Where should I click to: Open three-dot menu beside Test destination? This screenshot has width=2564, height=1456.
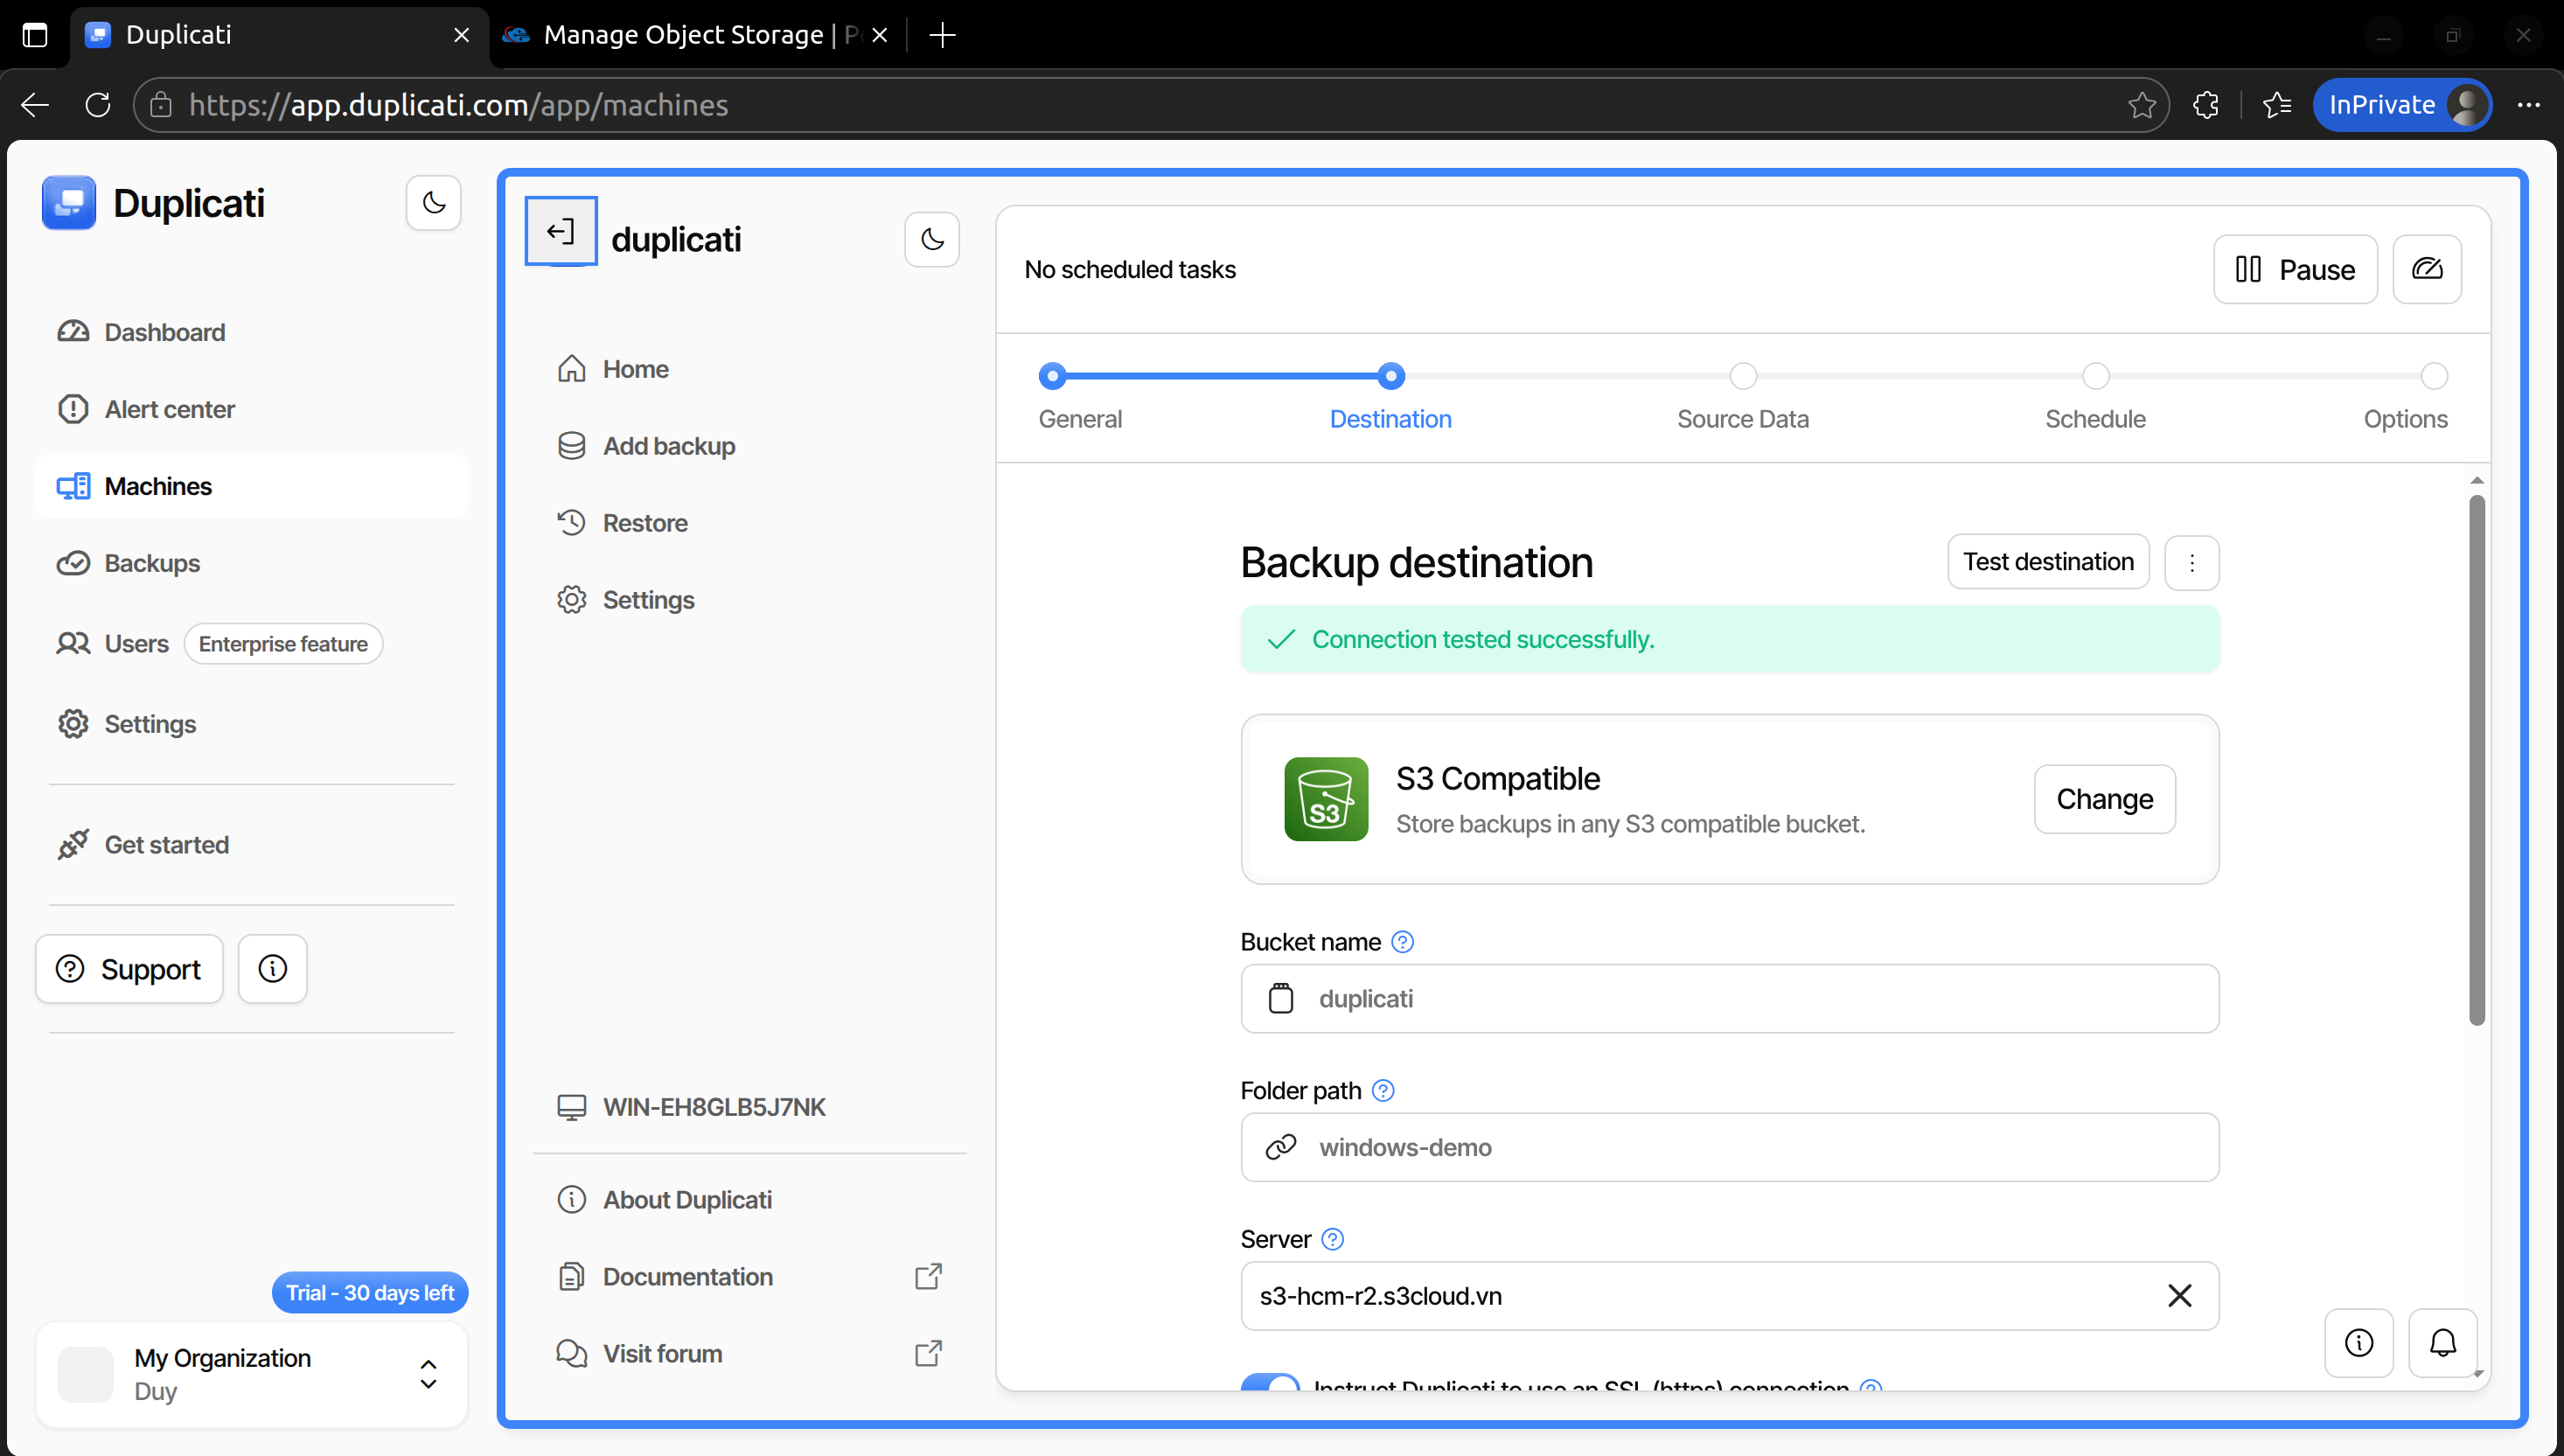2191,563
